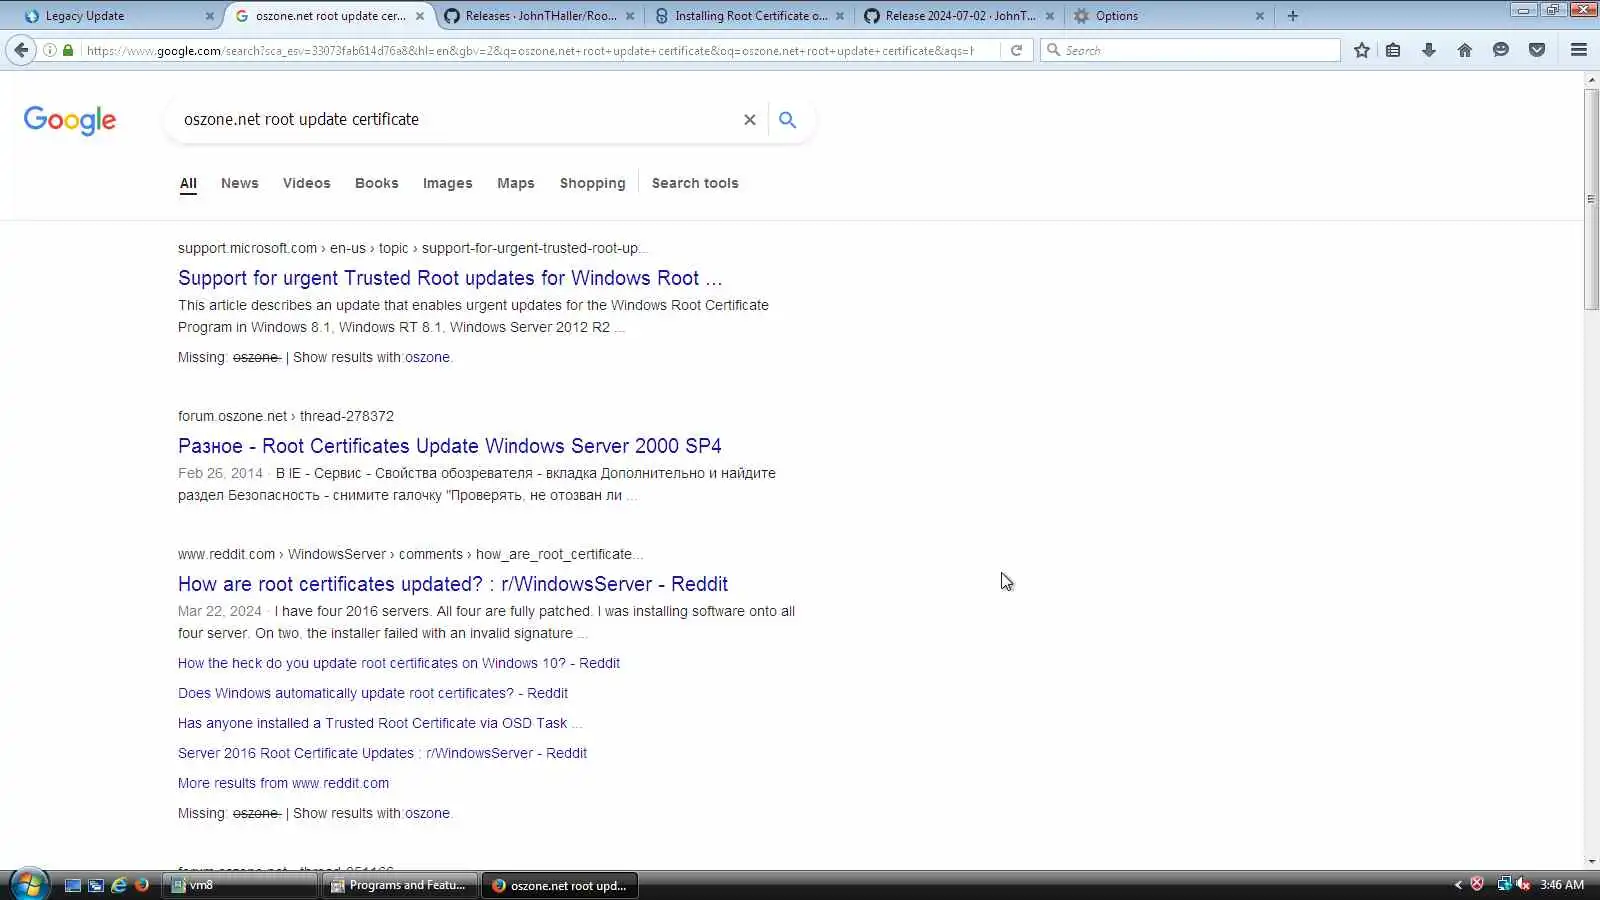
Task: Launch Internet Explorer from quick launch
Action: pos(119,885)
